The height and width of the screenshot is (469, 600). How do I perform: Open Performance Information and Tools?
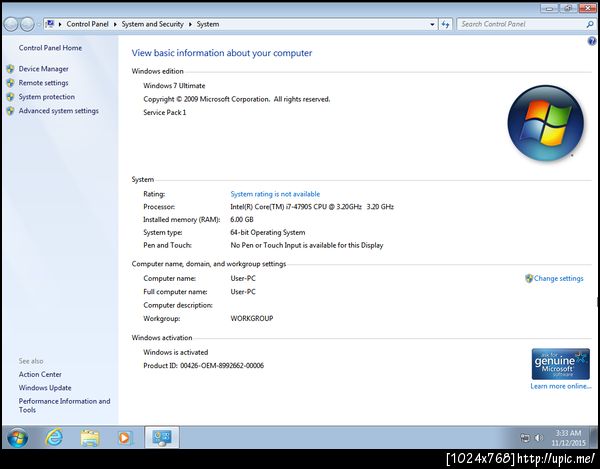point(64,405)
